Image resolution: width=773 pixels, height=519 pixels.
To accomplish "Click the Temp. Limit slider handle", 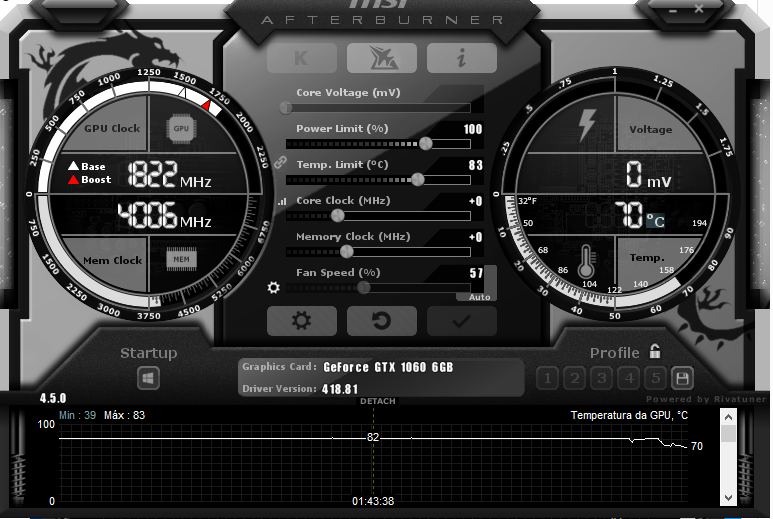I will [418, 179].
